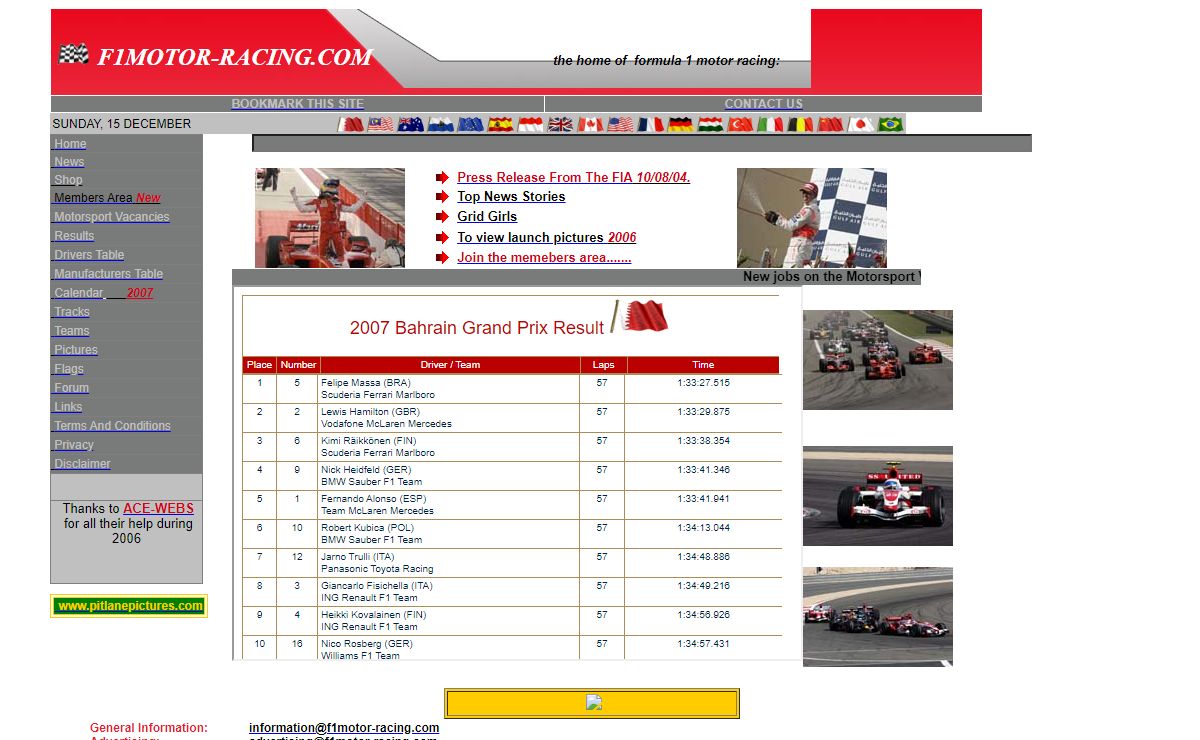
Task: Click the Felipe Massa (BRA) result row
Action: [511, 389]
